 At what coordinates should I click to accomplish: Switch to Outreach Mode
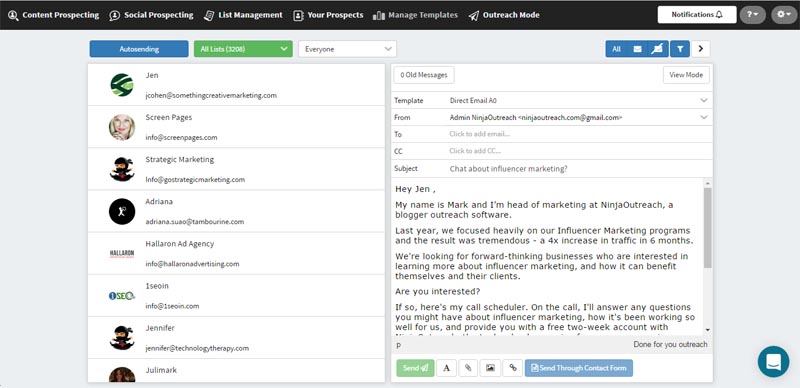click(x=504, y=15)
